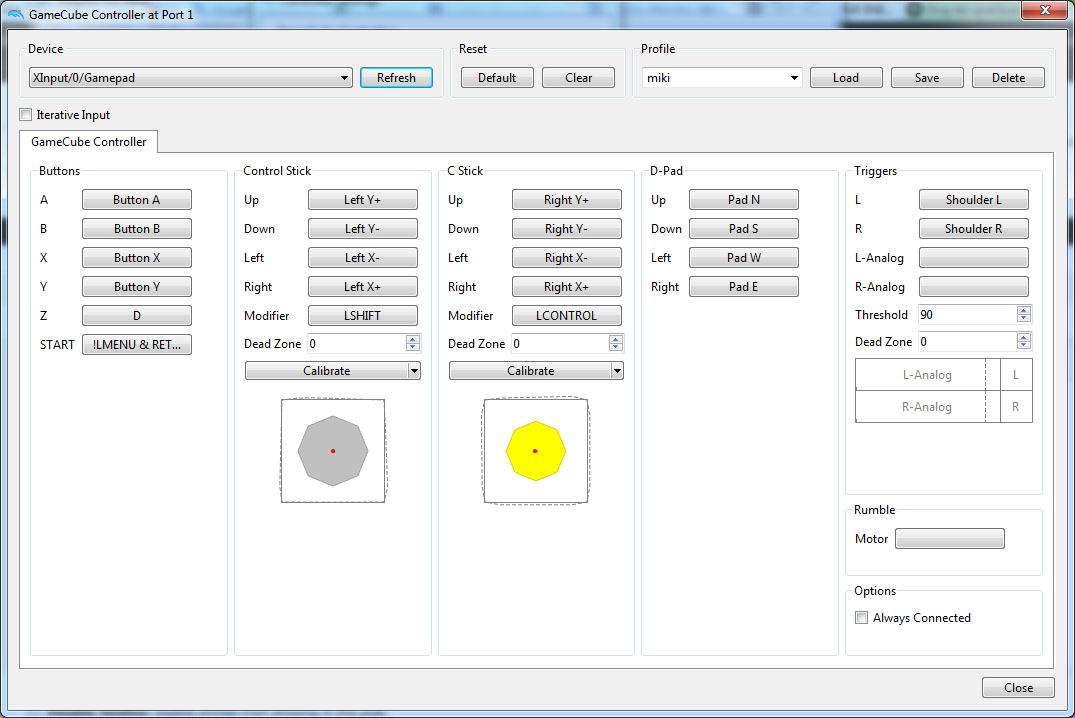
Task: Click C Stick Right mapping 'Right X+'
Action: click(x=567, y=287)
